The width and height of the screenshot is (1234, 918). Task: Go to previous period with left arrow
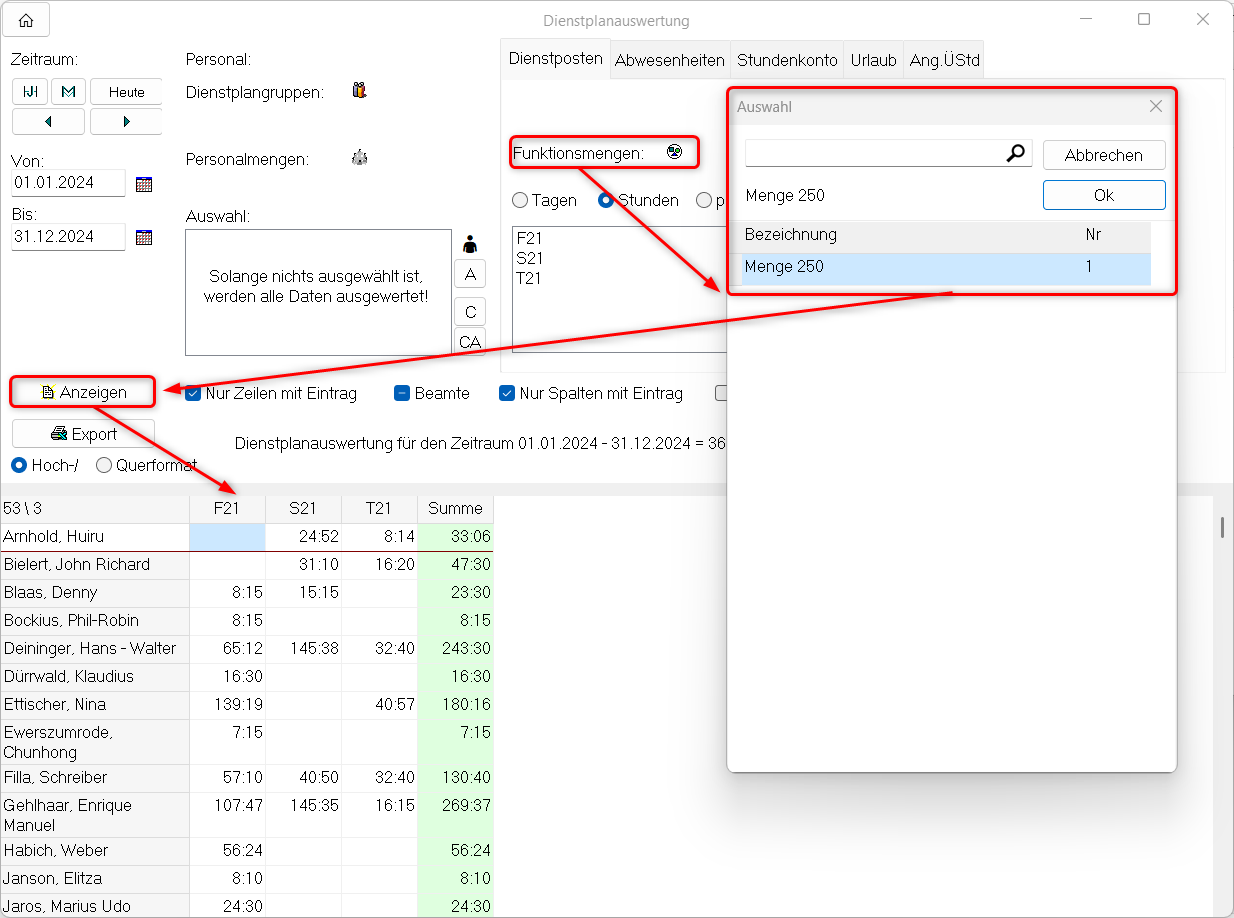pyautogui.click(x=49, y=122)
